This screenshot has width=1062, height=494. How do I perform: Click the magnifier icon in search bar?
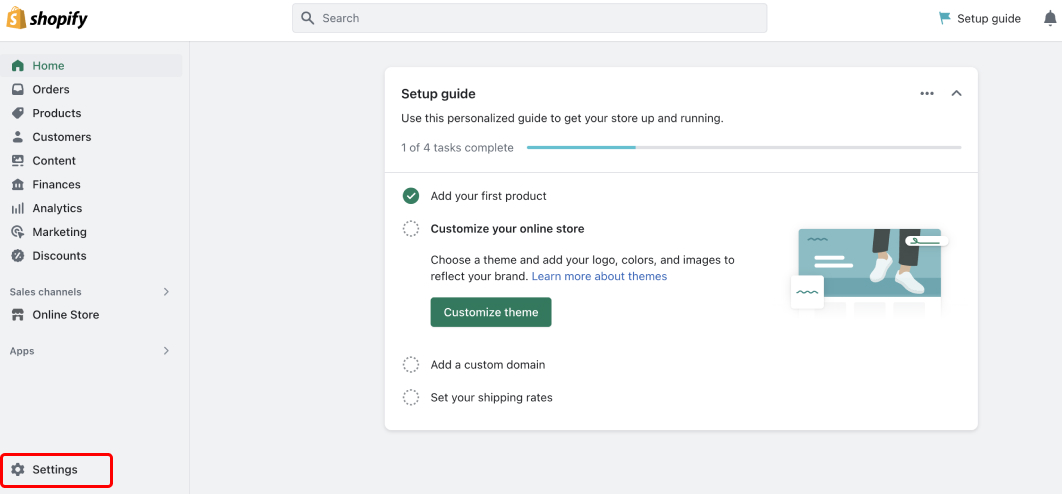[307, 18]
